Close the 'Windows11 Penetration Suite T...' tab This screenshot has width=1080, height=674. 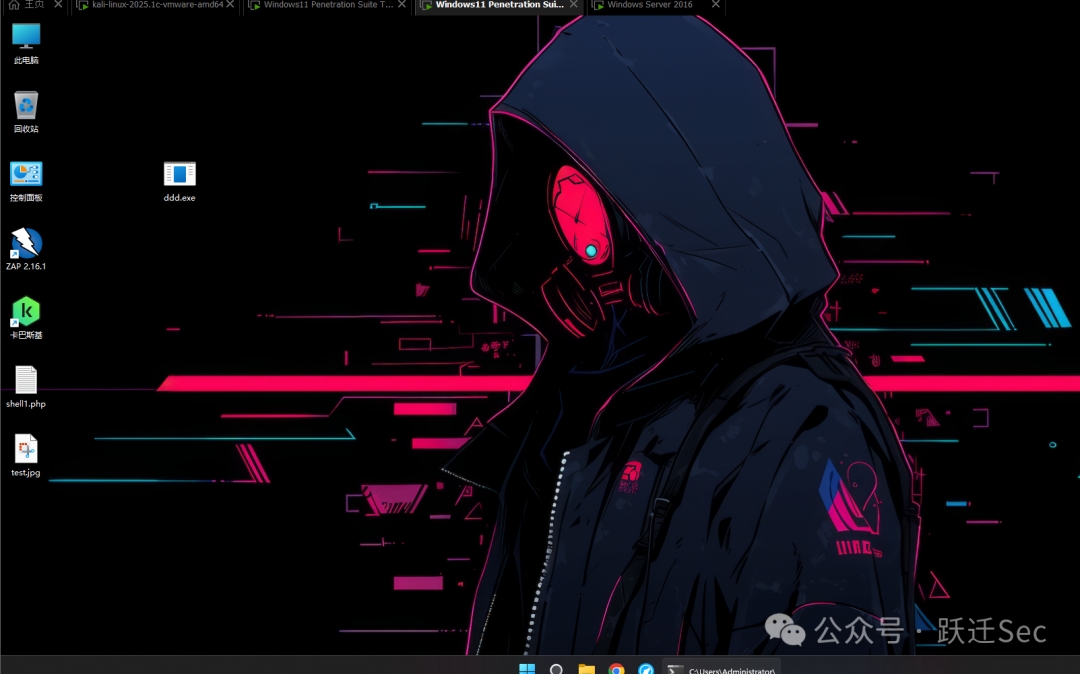click(x=402, y=4)
